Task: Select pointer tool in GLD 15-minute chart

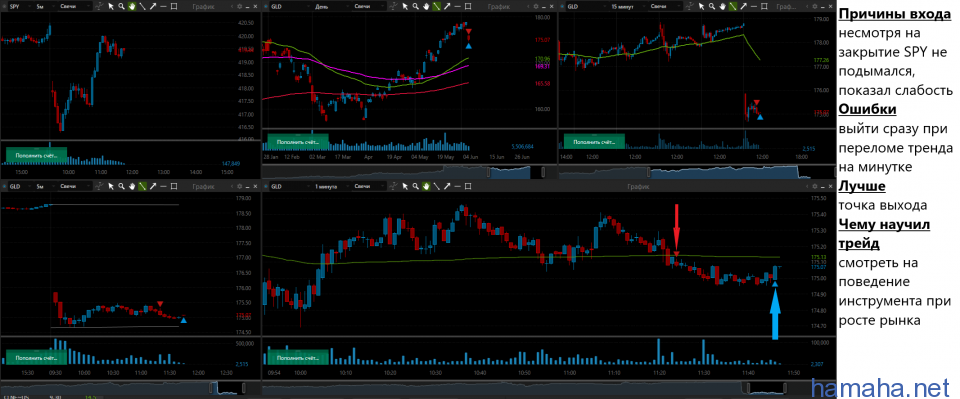Action: (702, 6)
